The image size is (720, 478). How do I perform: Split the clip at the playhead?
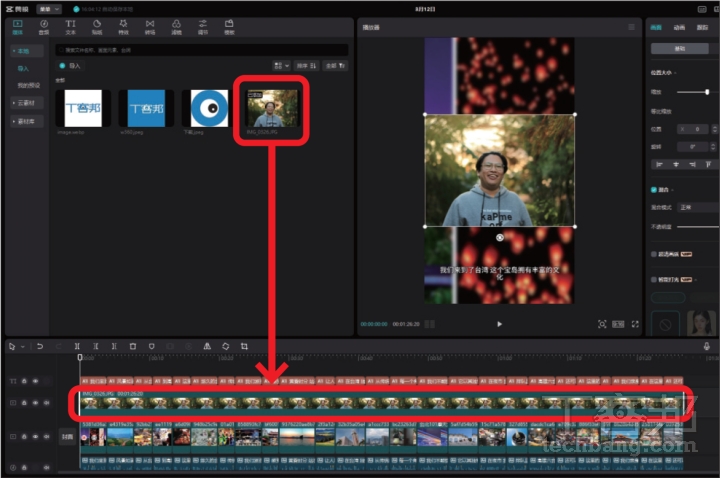[77, 346]
